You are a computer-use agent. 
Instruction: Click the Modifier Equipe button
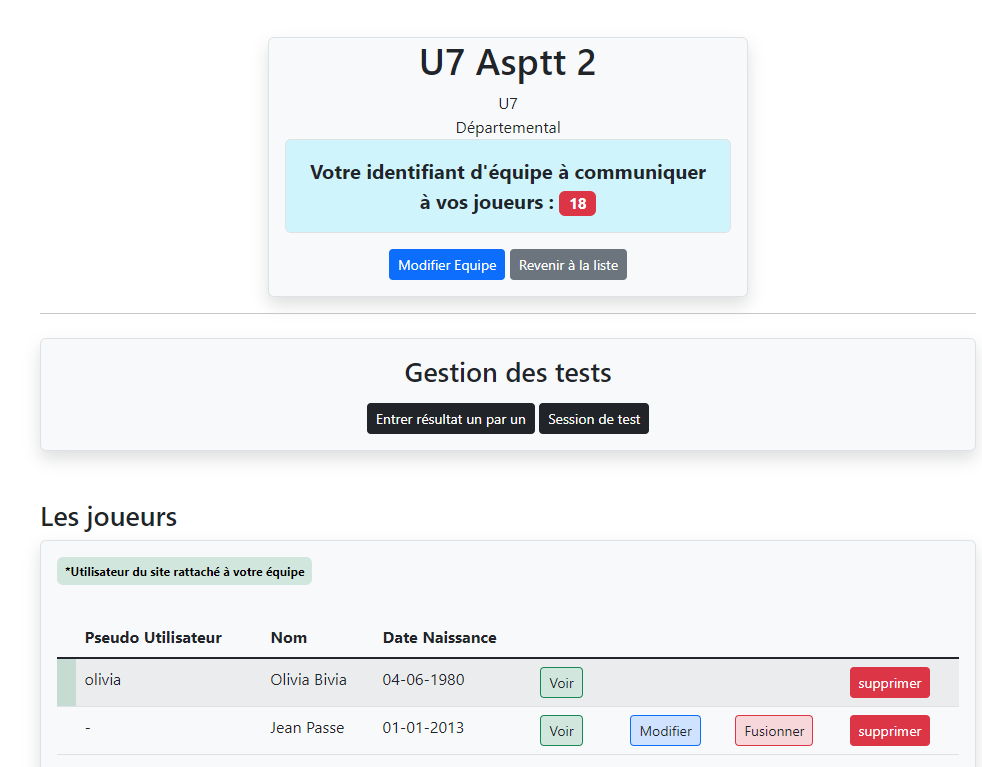point(447,265)
